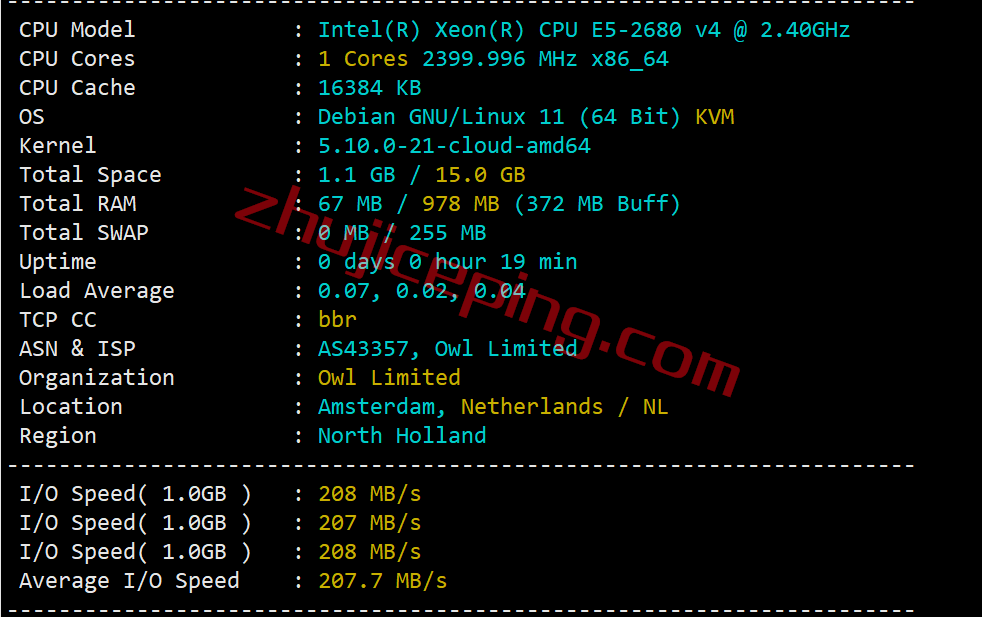The width and height of the screenshot is (982, 617).
Task: Click the zhujiceping.com watermark text
Action: (487, 292)
